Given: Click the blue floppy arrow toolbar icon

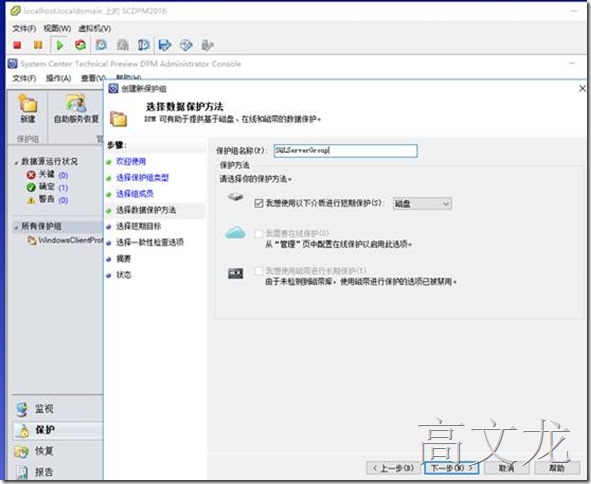Looking at the screenshot, I should click(x=165, y=45).
